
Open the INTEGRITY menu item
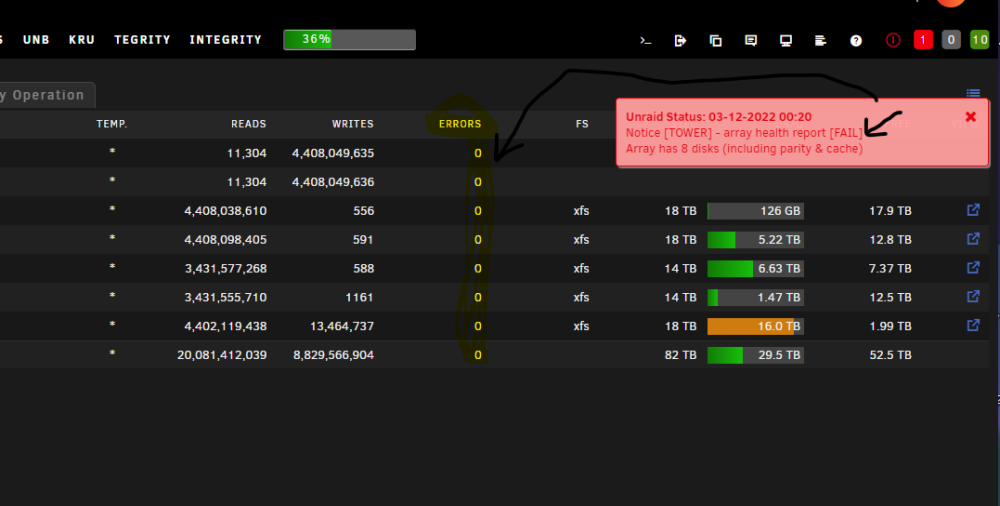point(225,40)
